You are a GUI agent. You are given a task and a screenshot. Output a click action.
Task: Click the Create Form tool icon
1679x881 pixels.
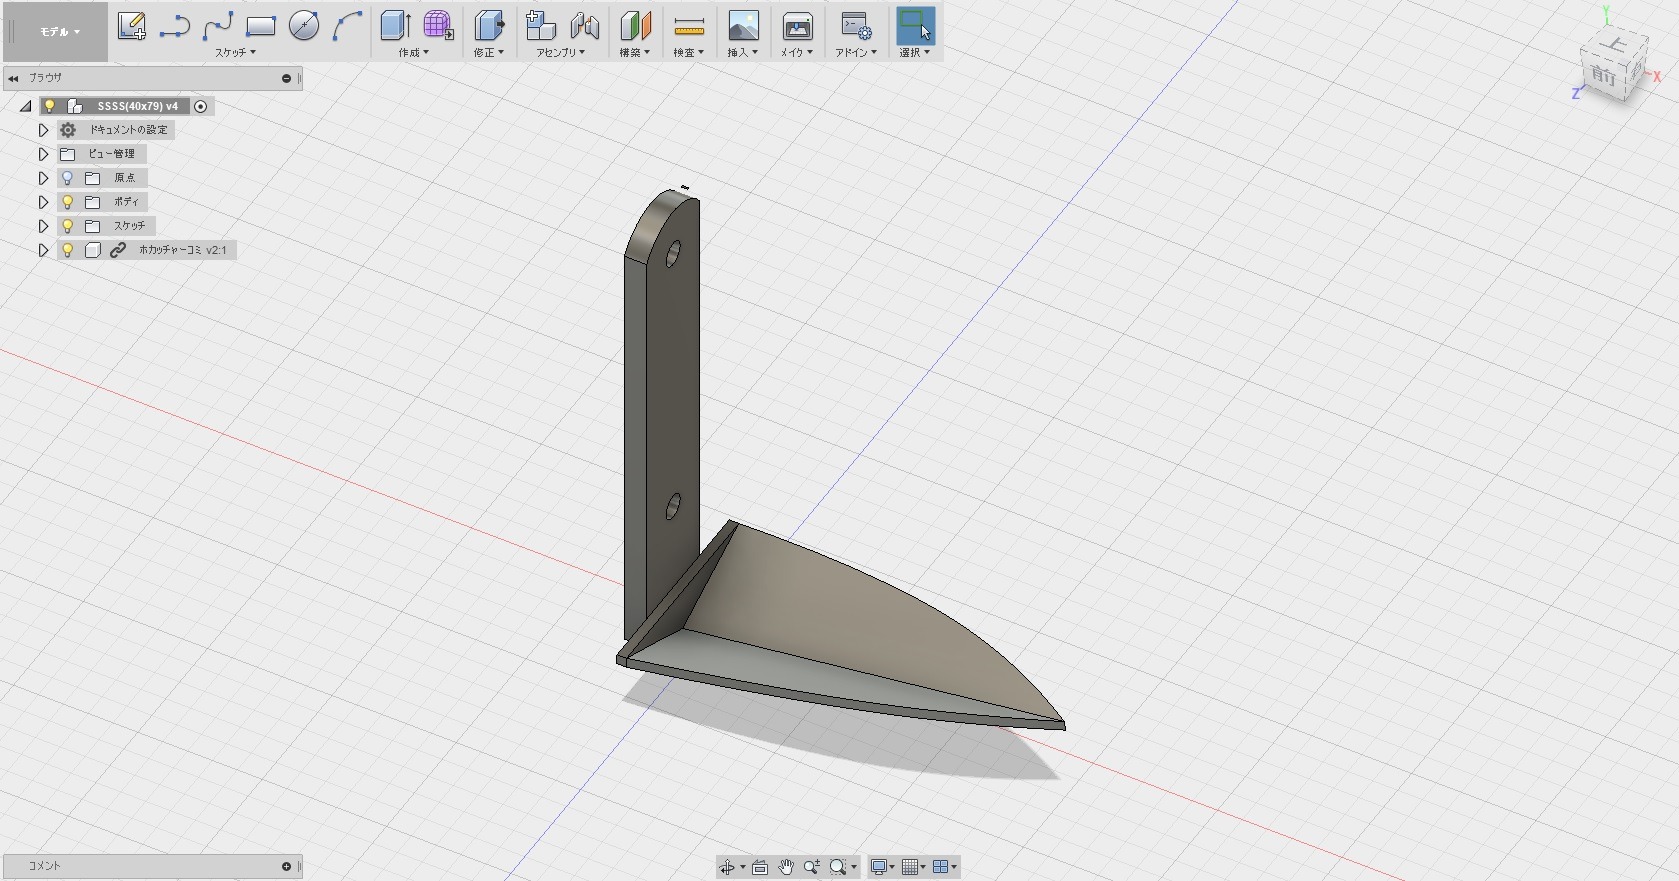click(438, 26)
